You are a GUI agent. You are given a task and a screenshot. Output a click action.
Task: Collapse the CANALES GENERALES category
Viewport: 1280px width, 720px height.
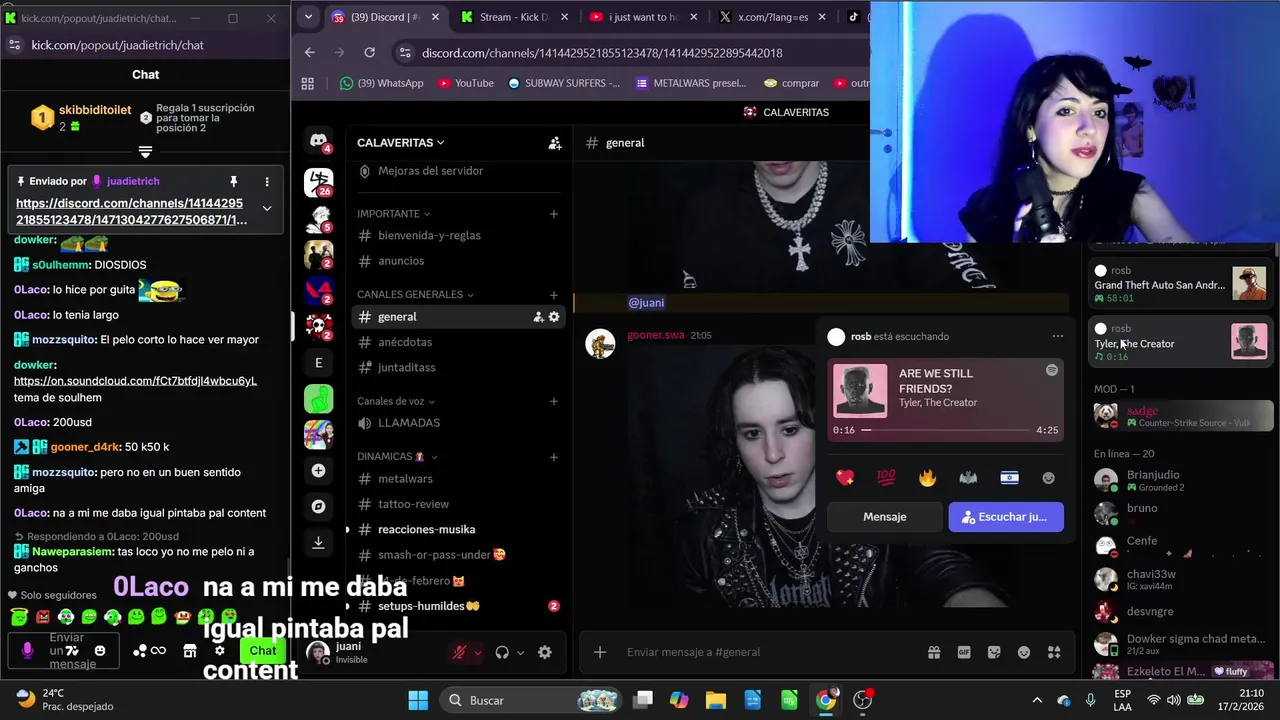415,294
